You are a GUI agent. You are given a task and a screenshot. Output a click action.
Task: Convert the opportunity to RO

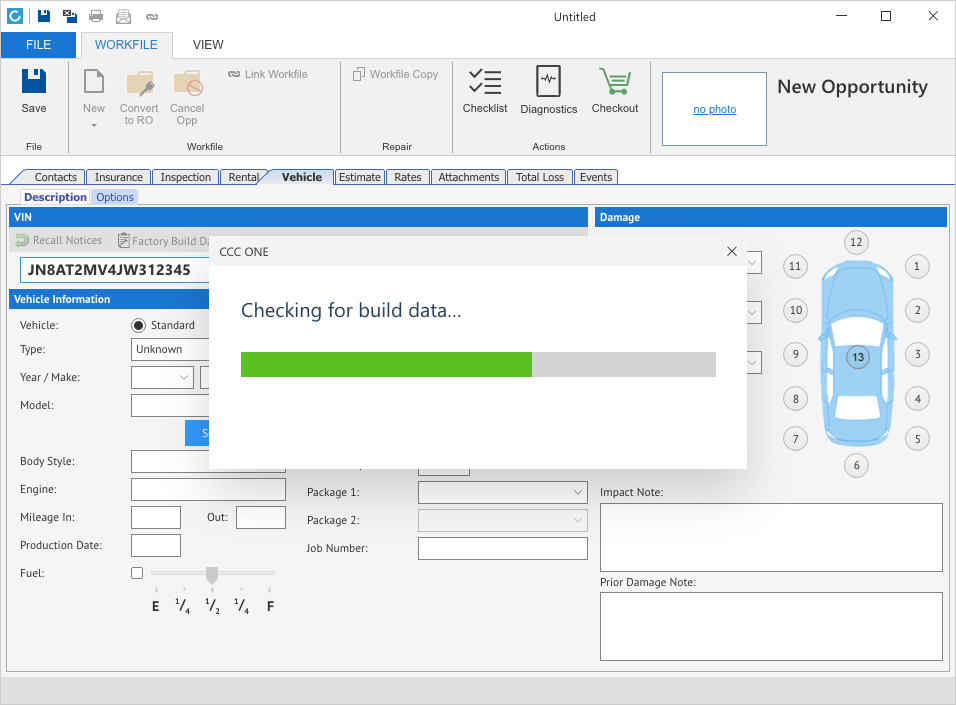pos(139,98)
